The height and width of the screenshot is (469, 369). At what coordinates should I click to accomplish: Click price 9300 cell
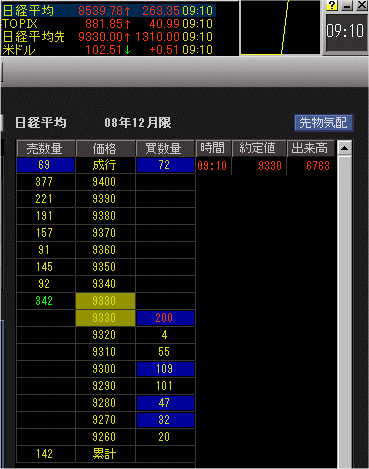[105, 369]
